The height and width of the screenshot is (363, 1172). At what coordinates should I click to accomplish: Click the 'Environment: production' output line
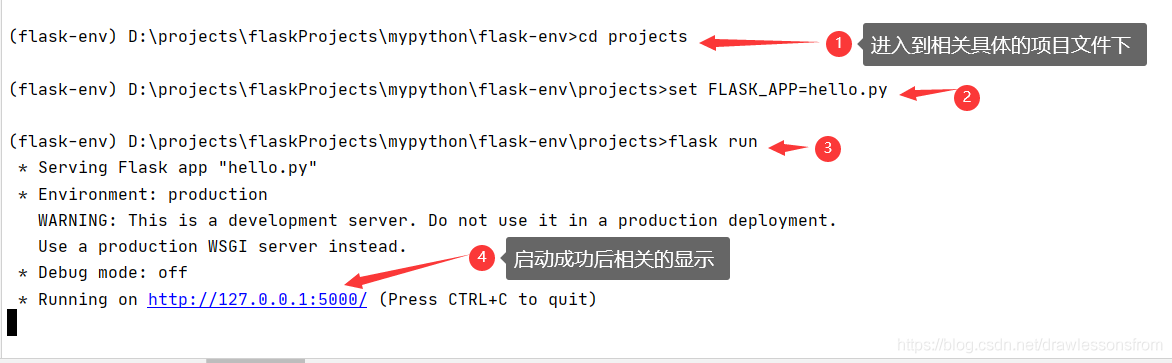(143, 195)
